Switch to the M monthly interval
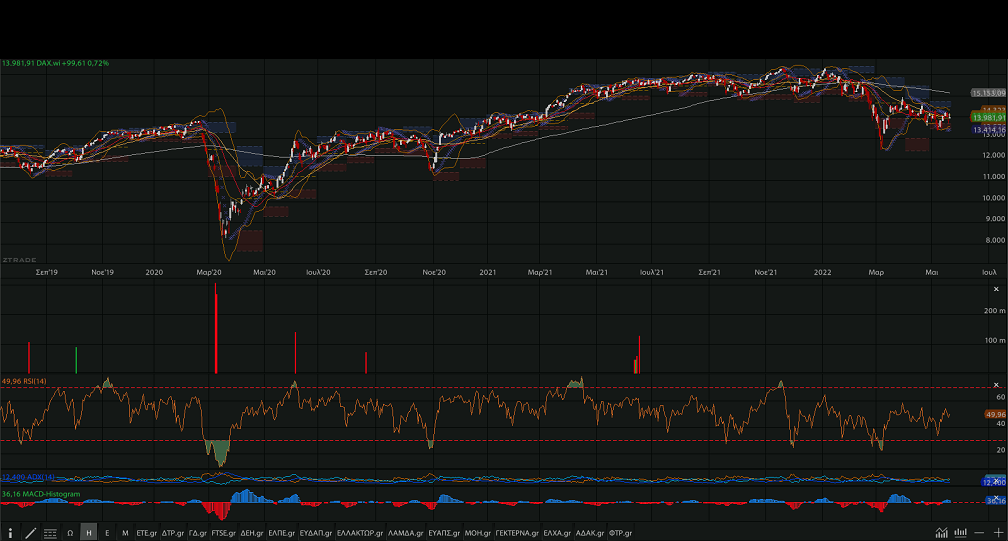 click(x=125, y=533)
